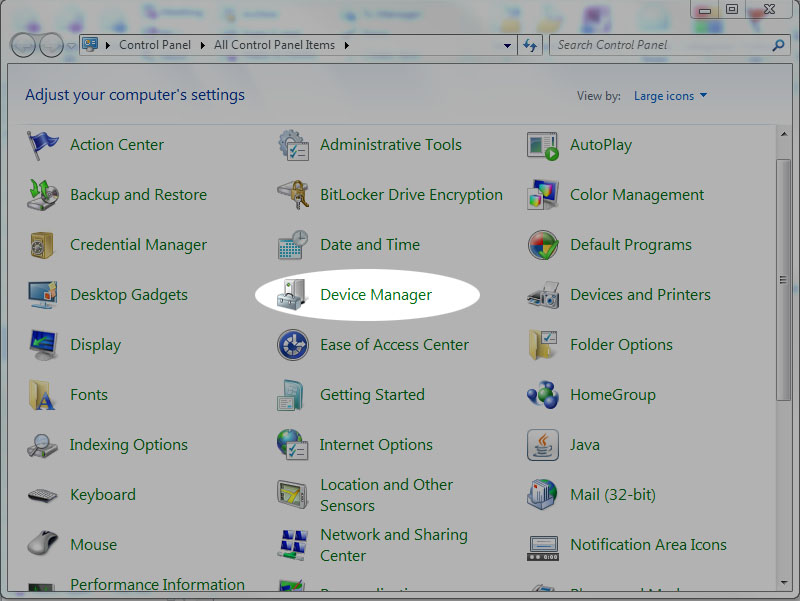Open recent pages dropdown beside navigation buttons

[x=71, y=46]
